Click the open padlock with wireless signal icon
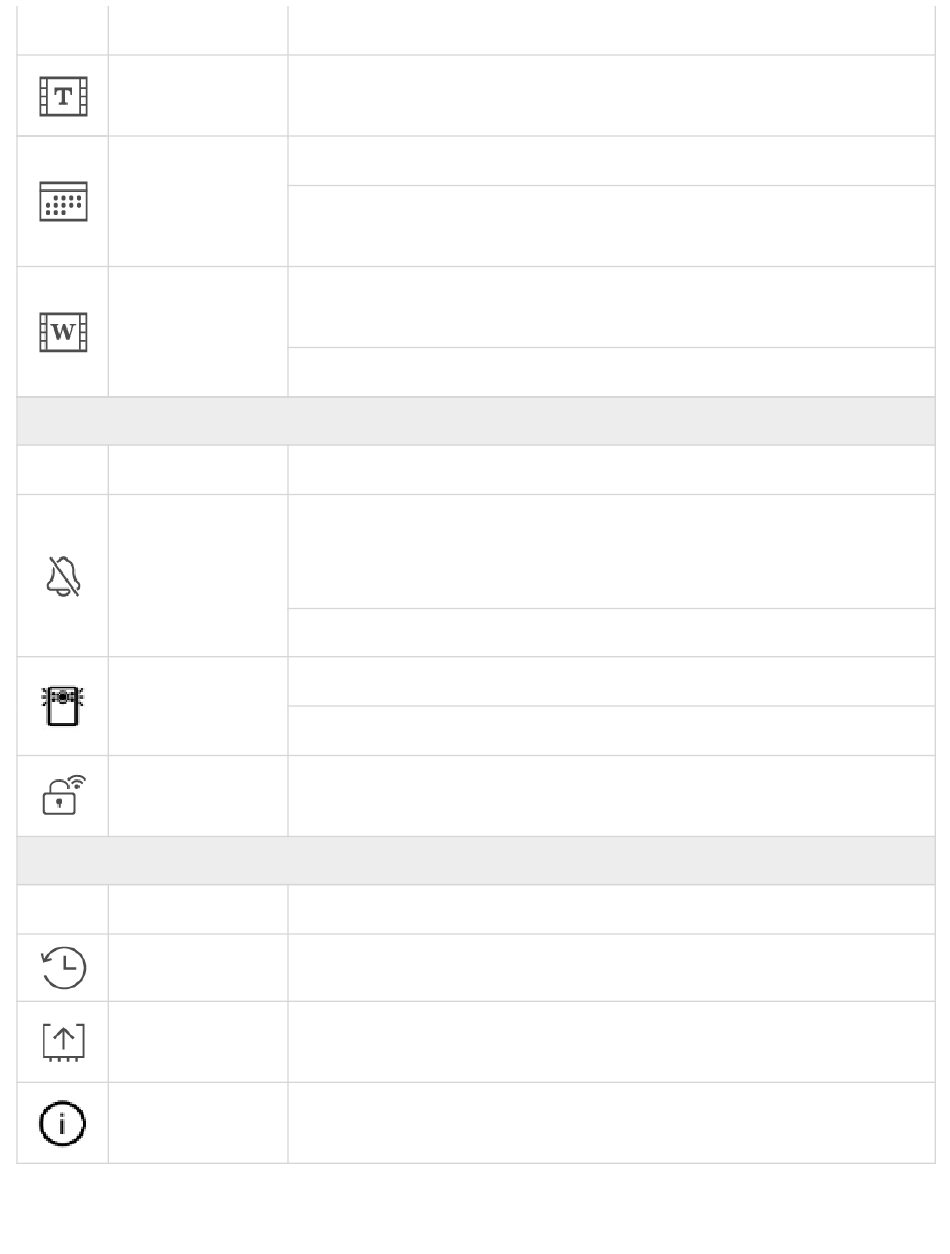The height and width of the screenshot is (1254, 950). pyautogui.click(x=63, y=796)
